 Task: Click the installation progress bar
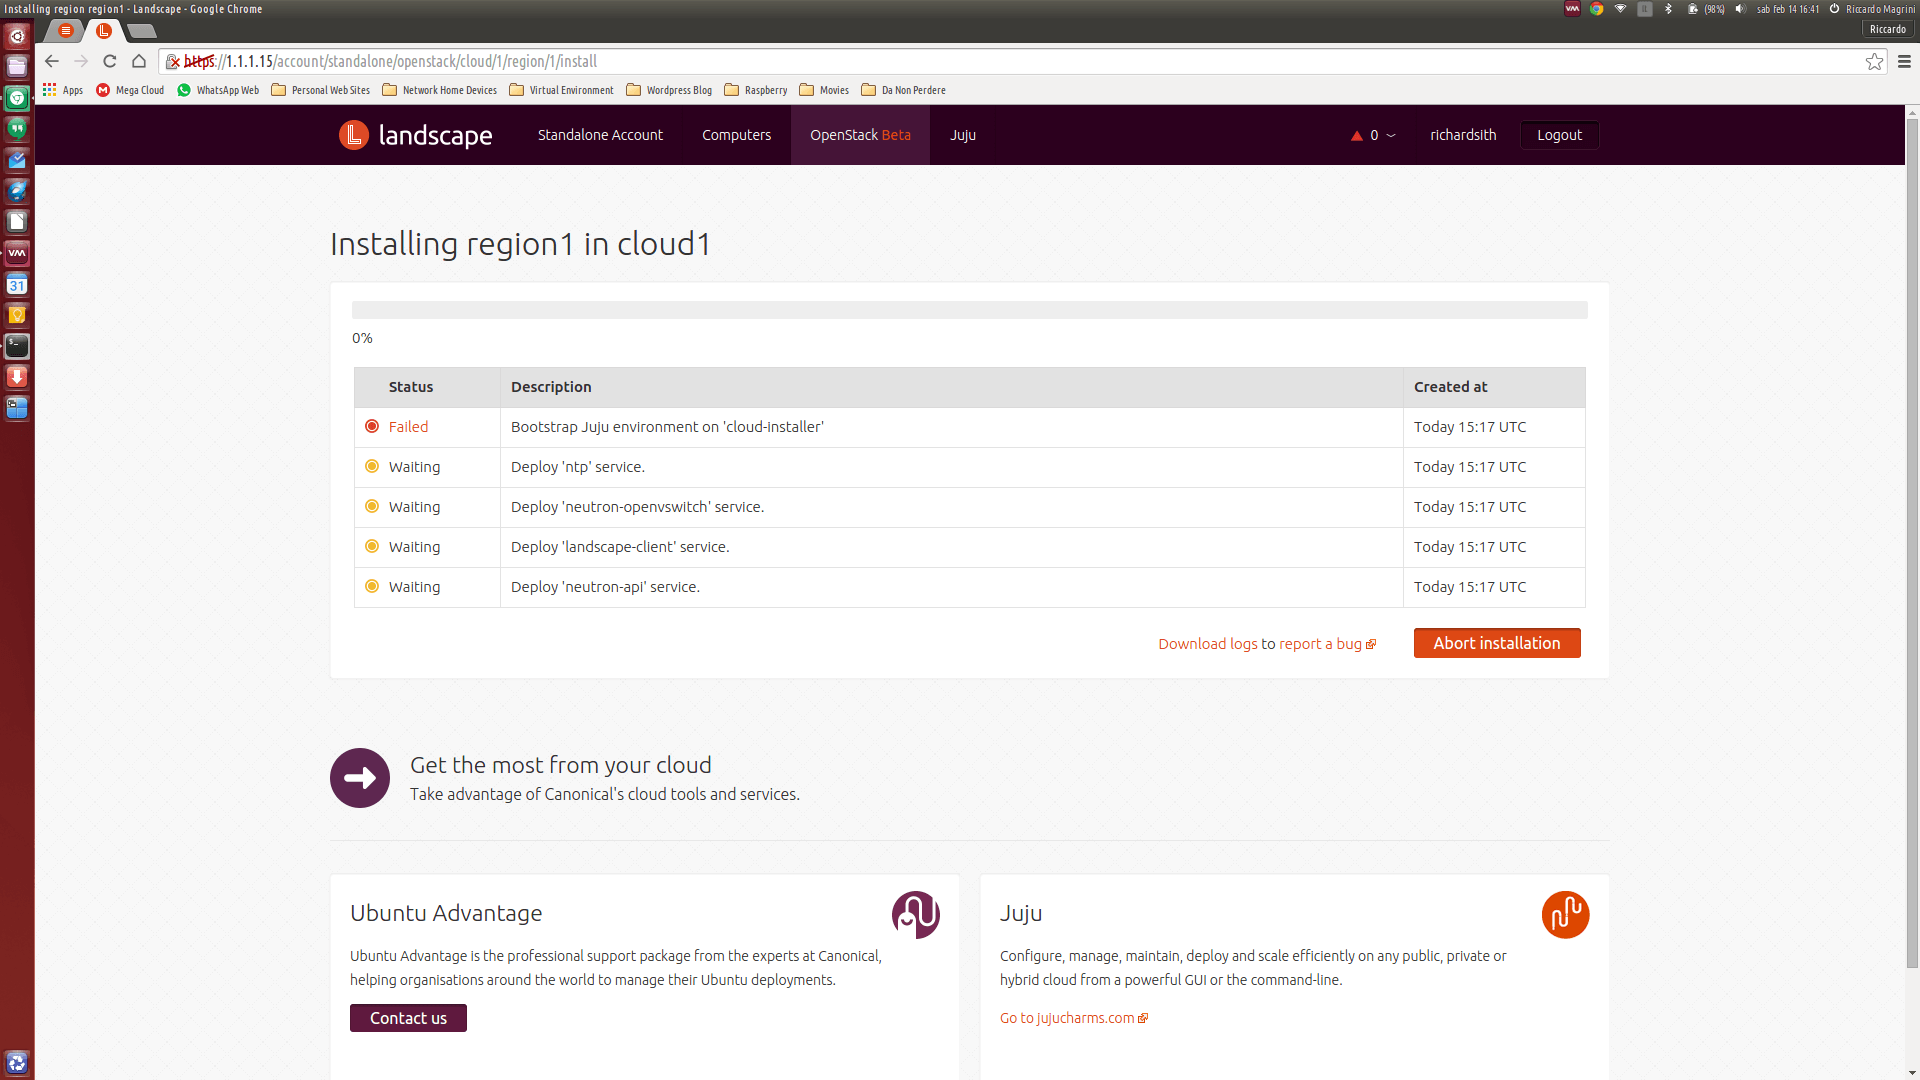tap(969, 310)
